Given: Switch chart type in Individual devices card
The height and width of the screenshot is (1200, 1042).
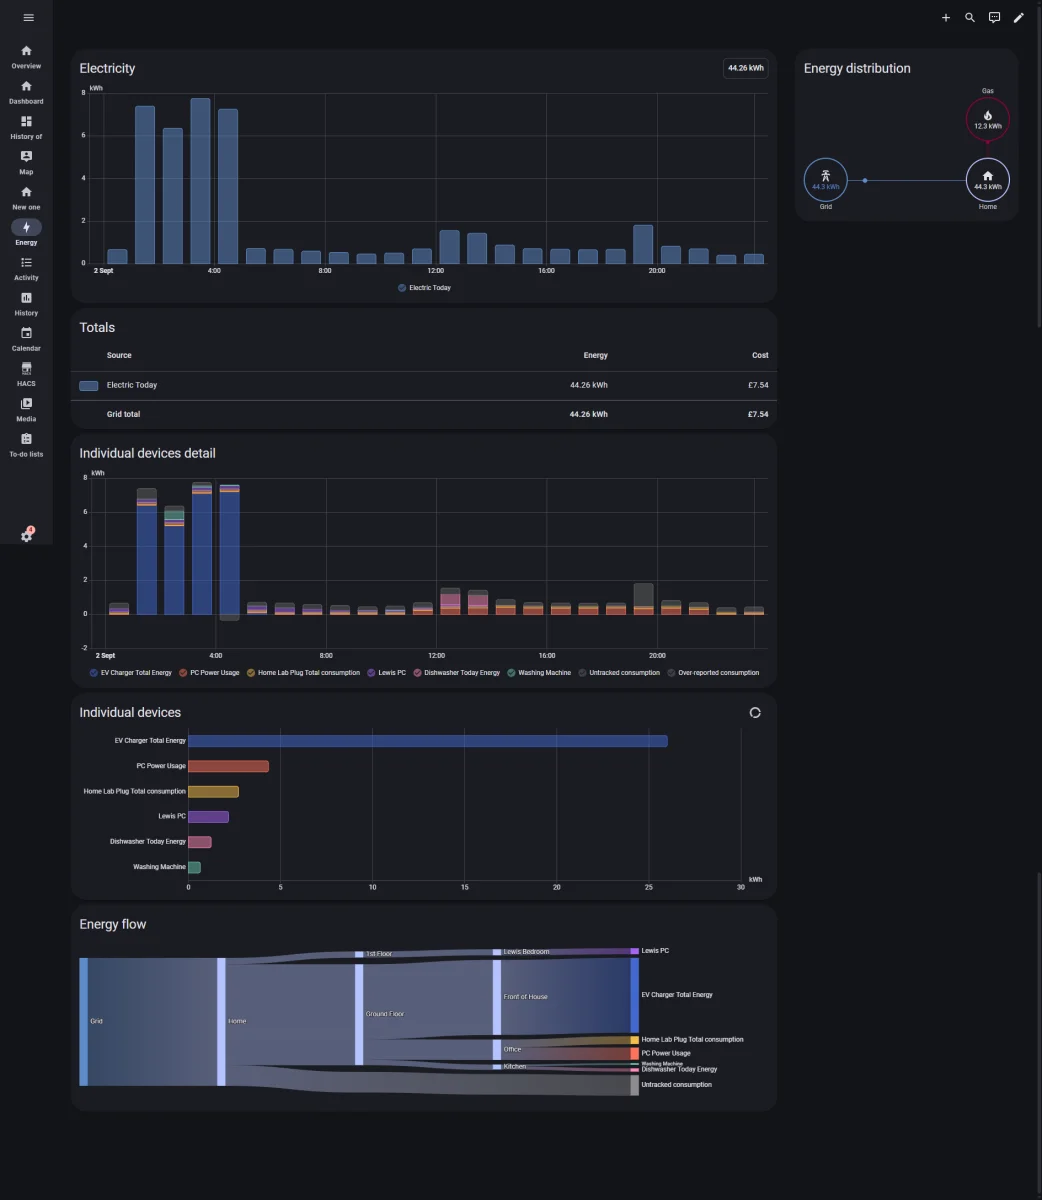Looking at the screenshot, I should (755, 713).
